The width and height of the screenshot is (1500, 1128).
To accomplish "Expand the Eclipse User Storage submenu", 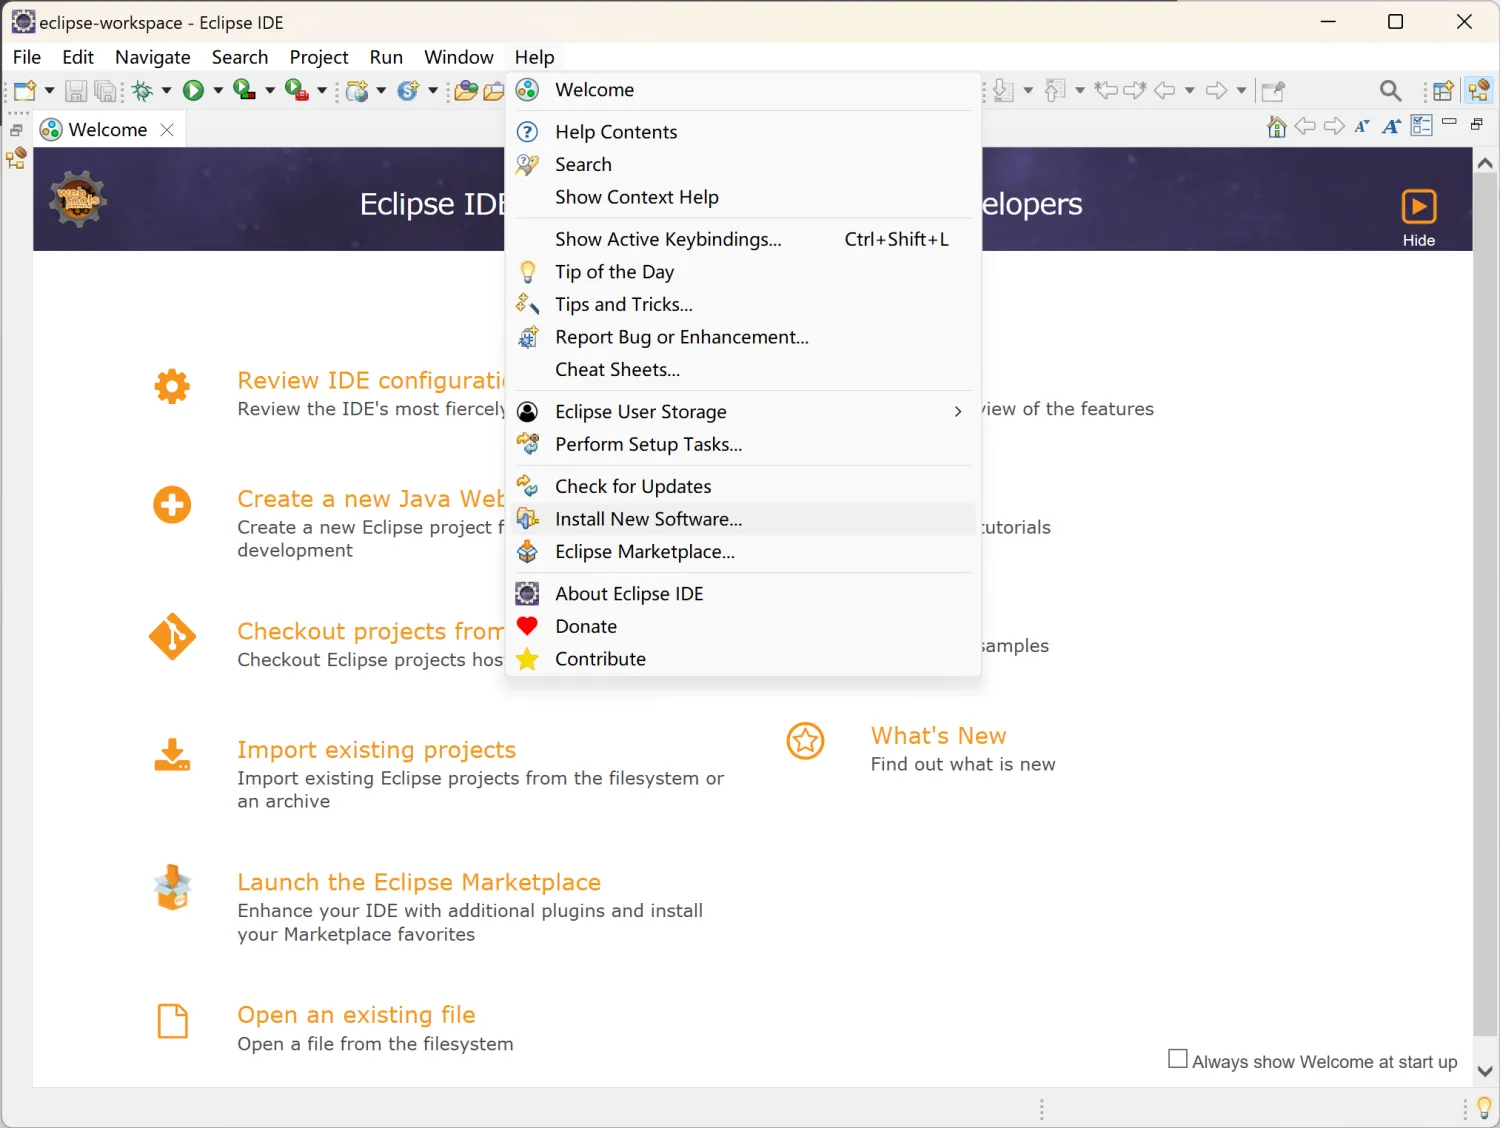I will 957,412.
